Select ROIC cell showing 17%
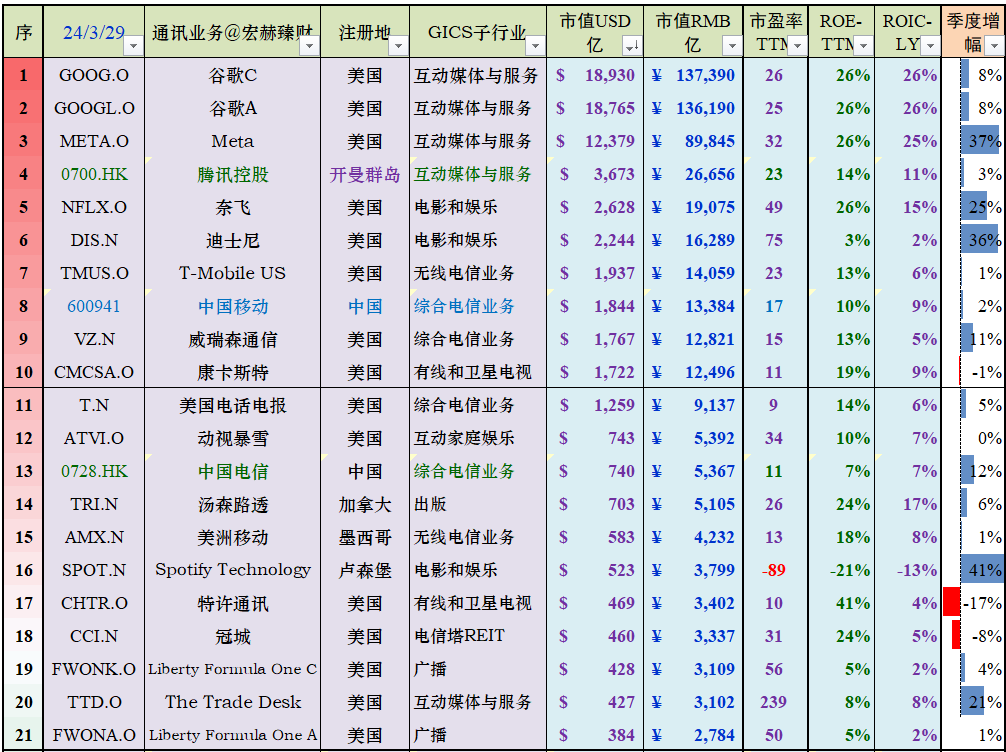This screenshot has width=1006, height=752. [908, 504]
